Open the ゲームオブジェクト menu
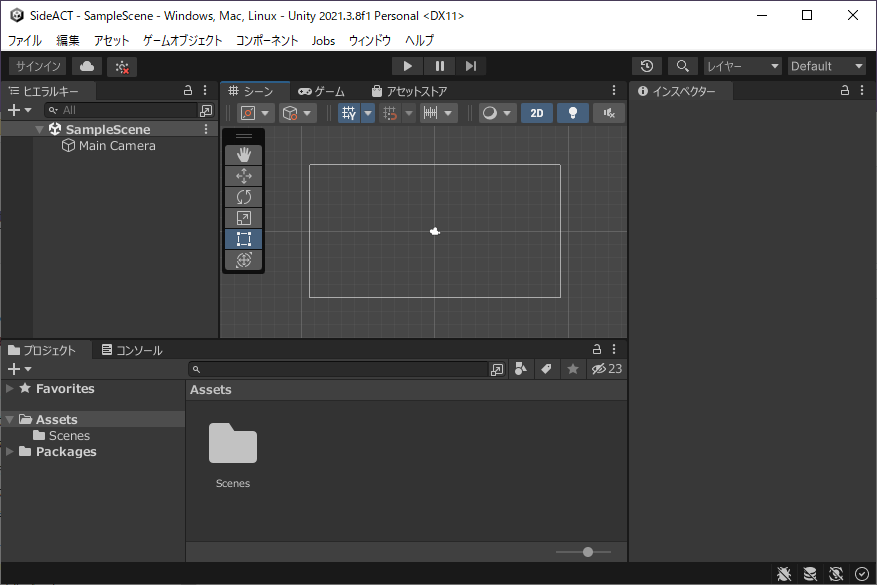The image size is (877, 585). pos(182,40)
